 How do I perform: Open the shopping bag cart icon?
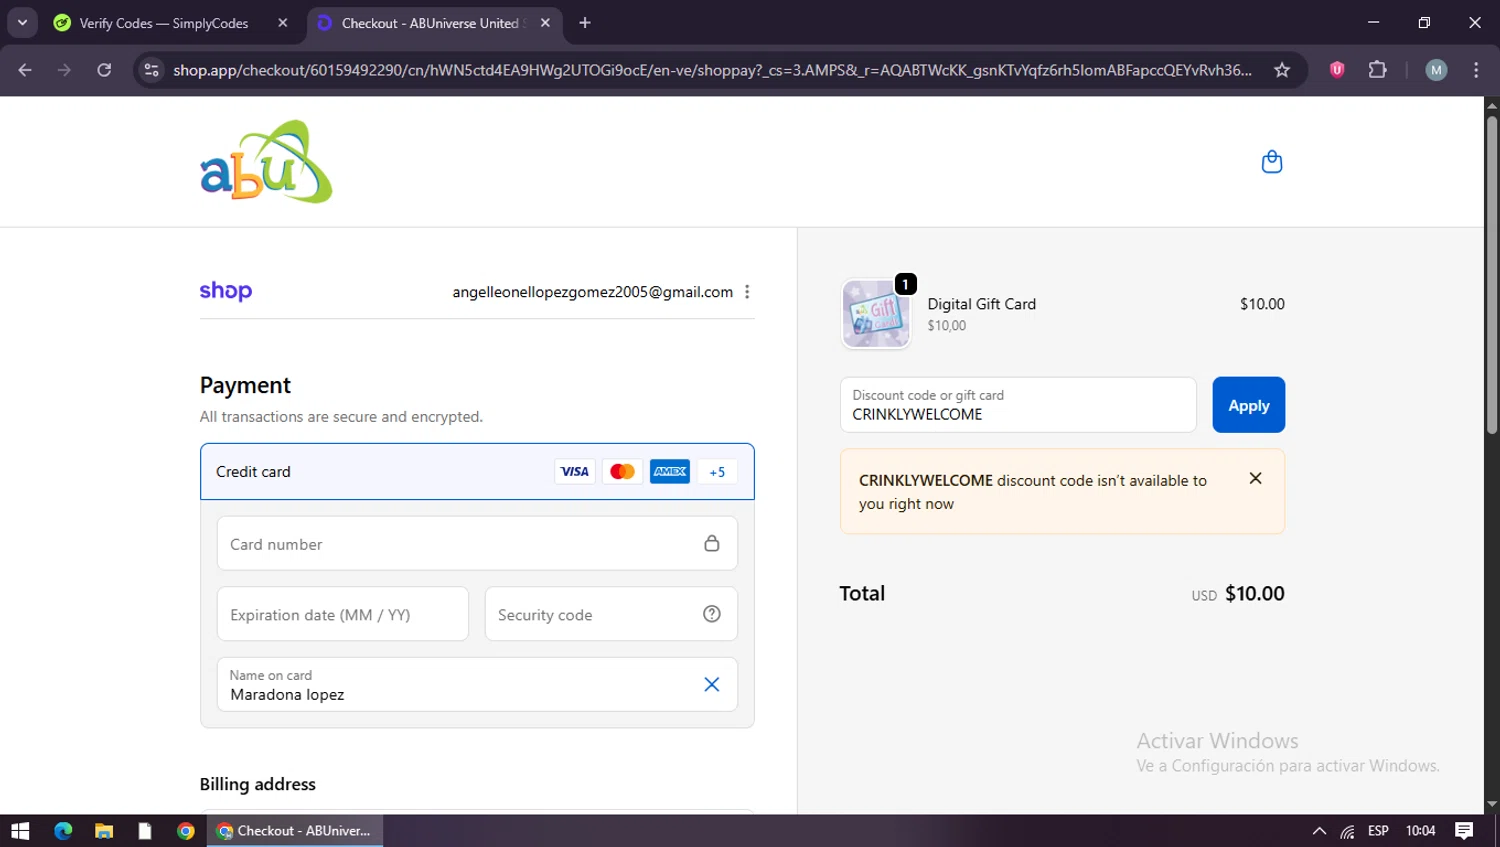coord(1271,162)
